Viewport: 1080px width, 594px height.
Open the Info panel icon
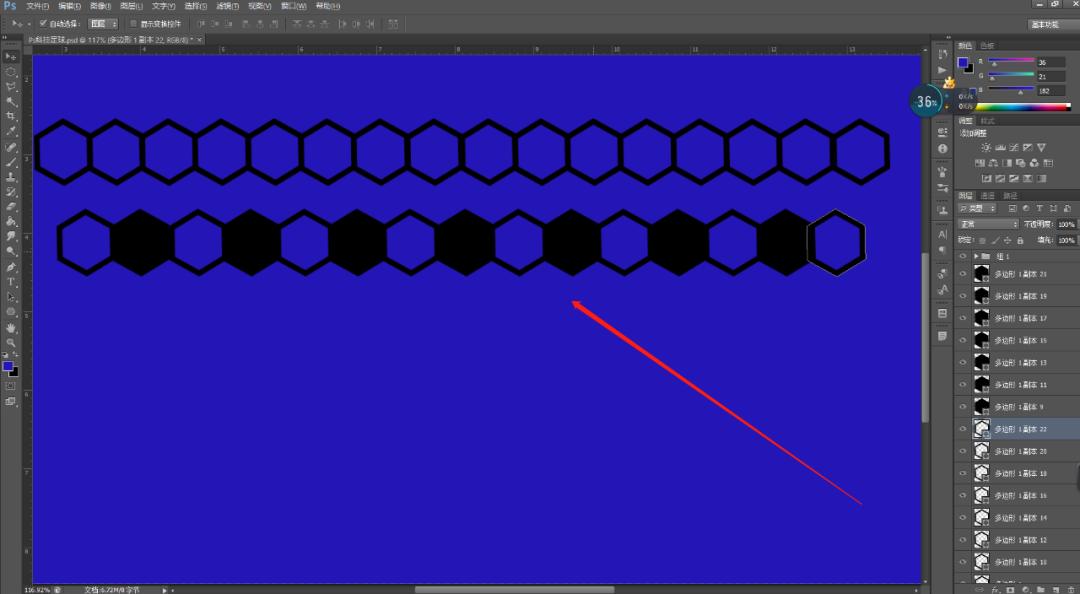pos(942,148)
